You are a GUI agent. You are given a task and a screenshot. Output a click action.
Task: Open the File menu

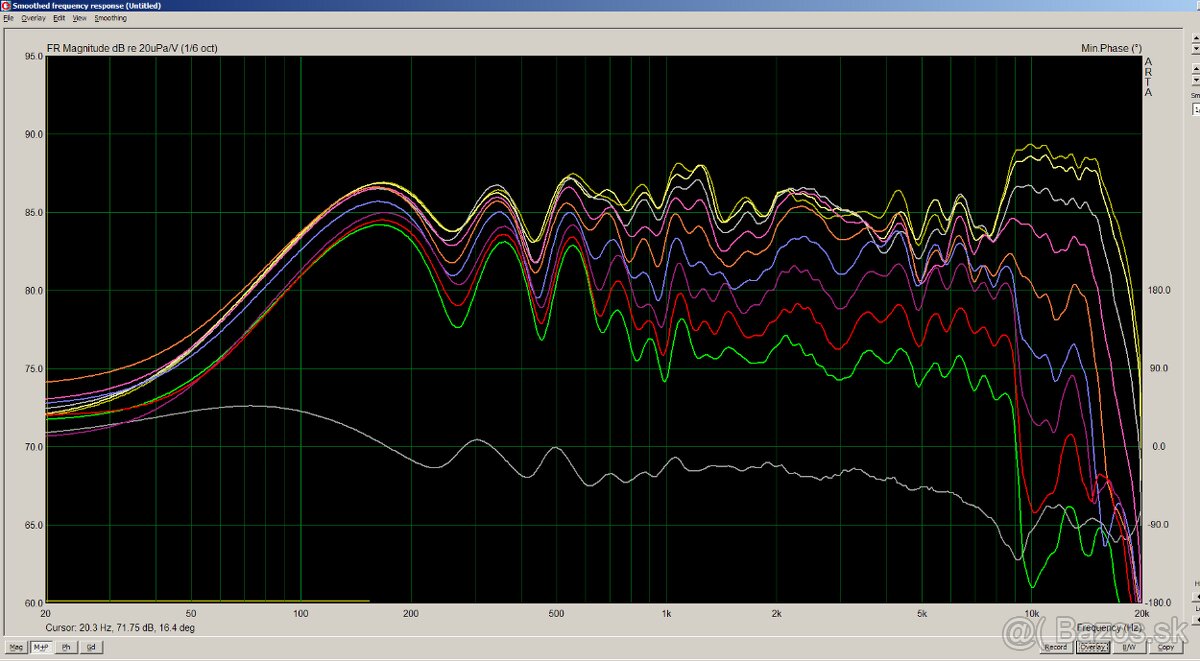coord(8,18)
